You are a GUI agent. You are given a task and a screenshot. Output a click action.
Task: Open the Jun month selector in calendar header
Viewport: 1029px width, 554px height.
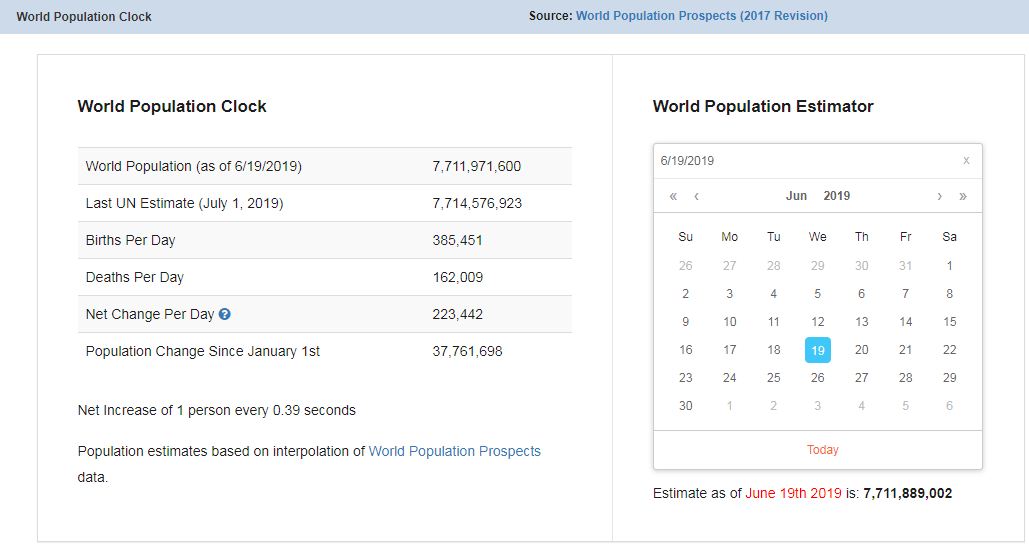click(x=796, y=196)
